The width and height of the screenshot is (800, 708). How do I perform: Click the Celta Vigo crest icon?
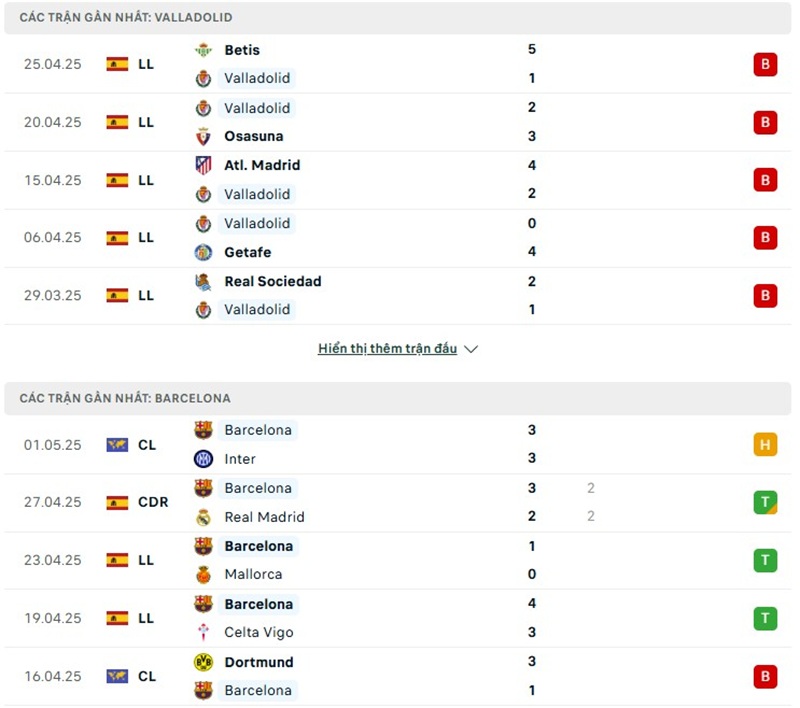pos(203,632)
